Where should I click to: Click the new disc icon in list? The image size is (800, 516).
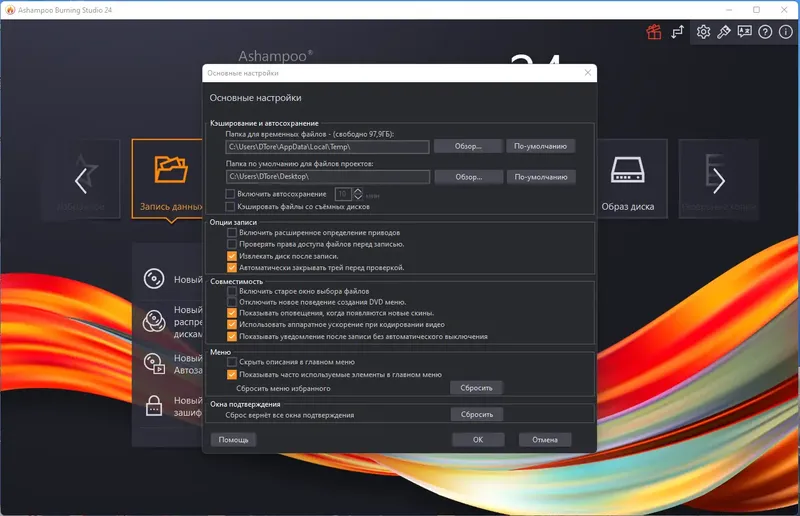pos(154,279)
